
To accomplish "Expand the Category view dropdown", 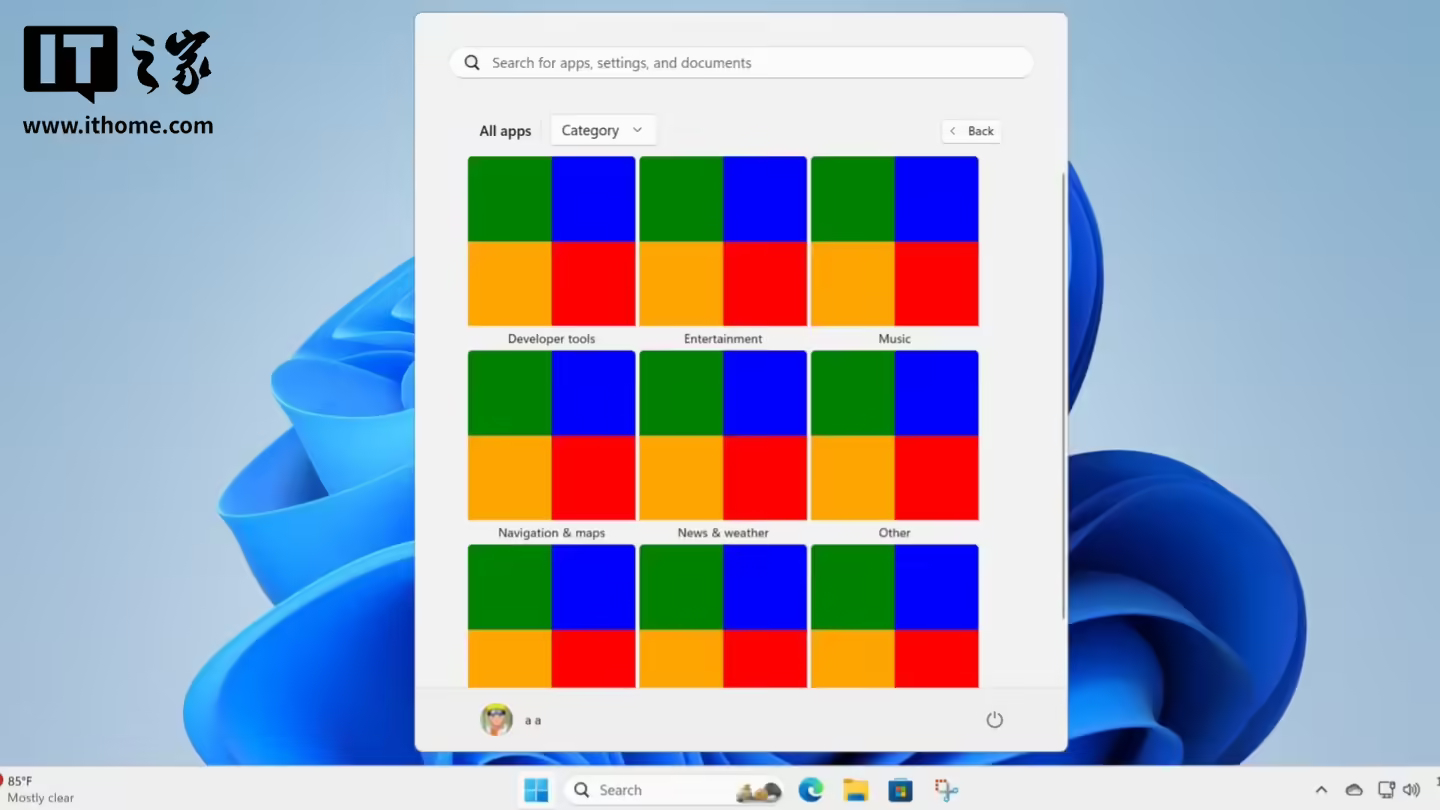I will (x=602, y=131).
